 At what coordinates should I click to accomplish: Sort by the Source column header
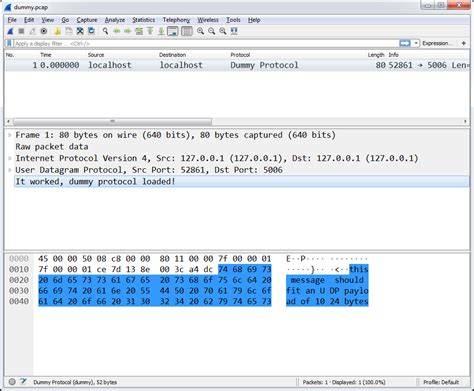pos(96,55)
